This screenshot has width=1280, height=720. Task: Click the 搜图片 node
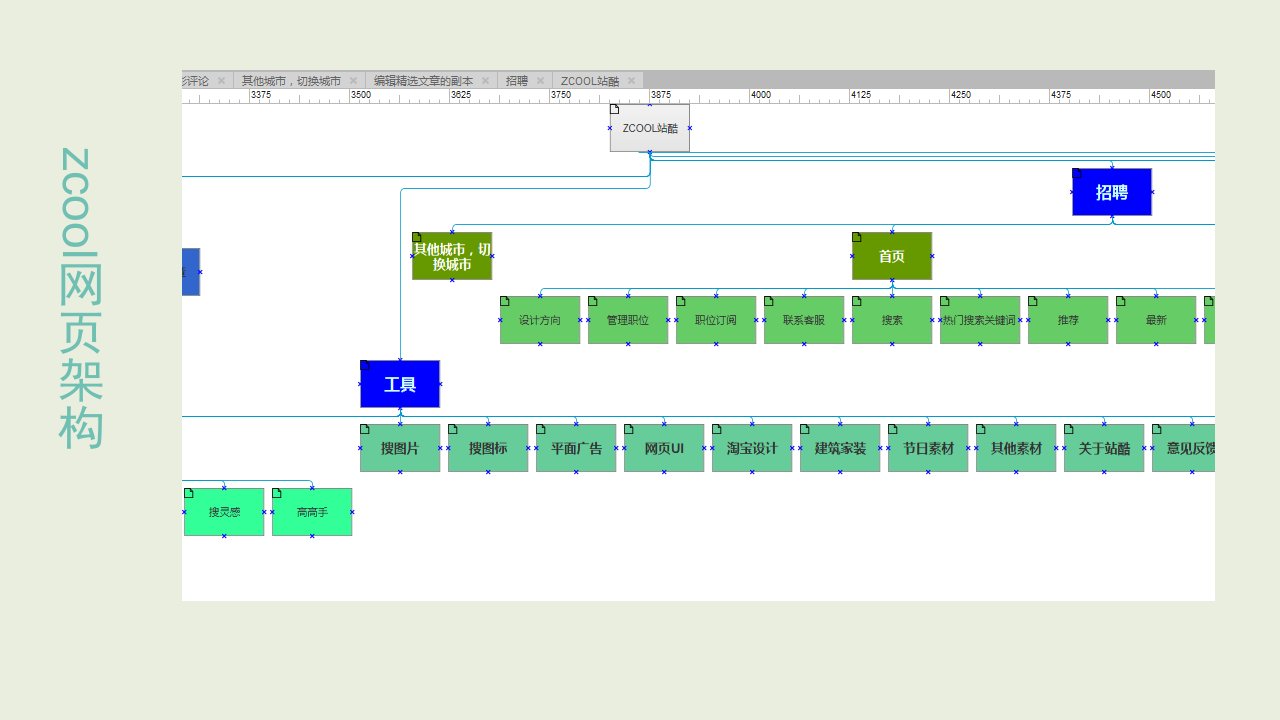(x=400, y=448)
